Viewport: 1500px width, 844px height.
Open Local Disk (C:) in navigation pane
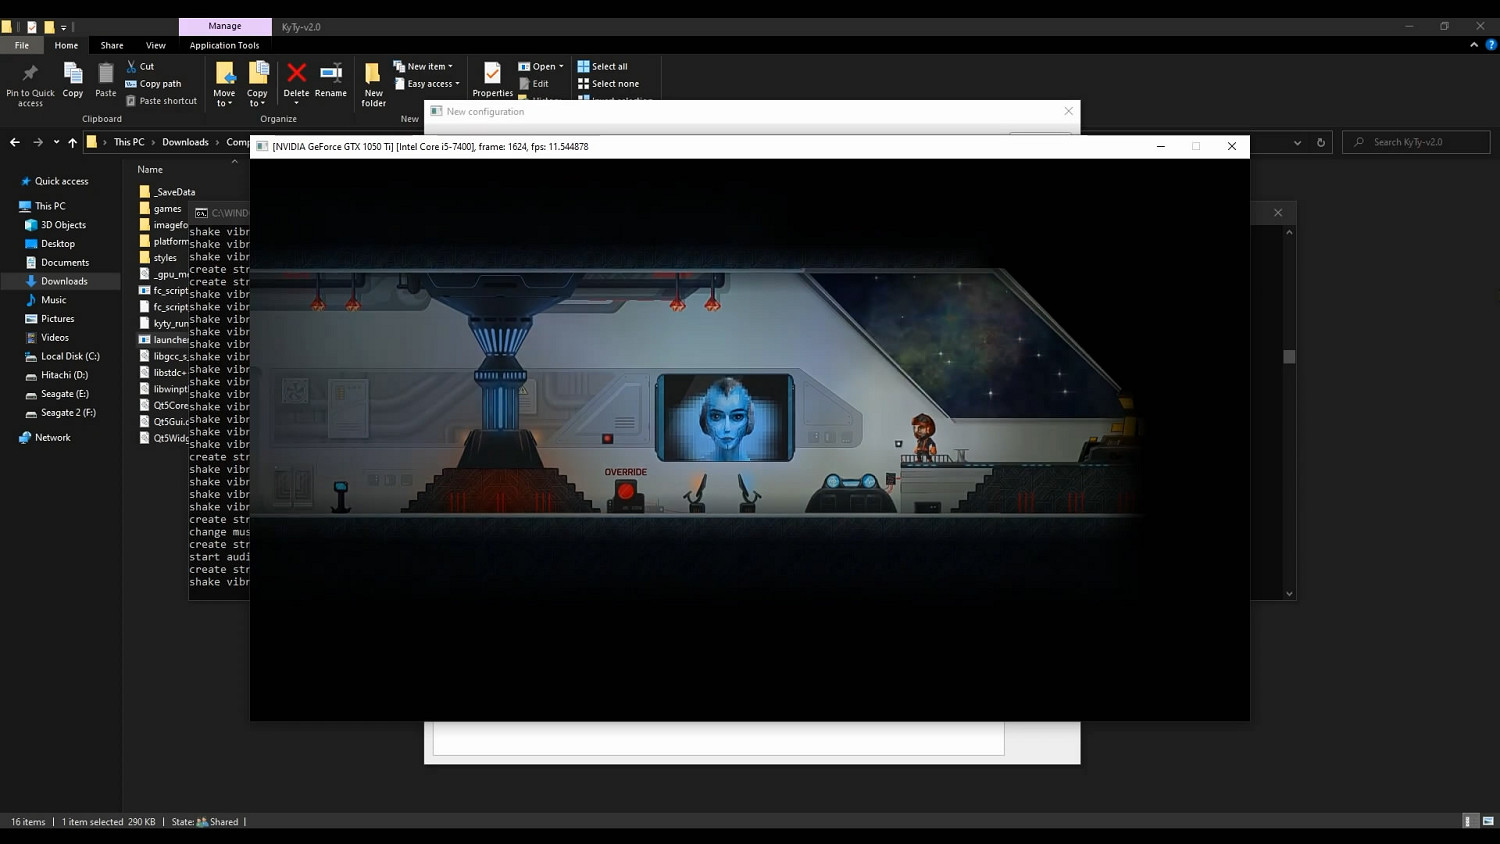(x=70, y=356)
